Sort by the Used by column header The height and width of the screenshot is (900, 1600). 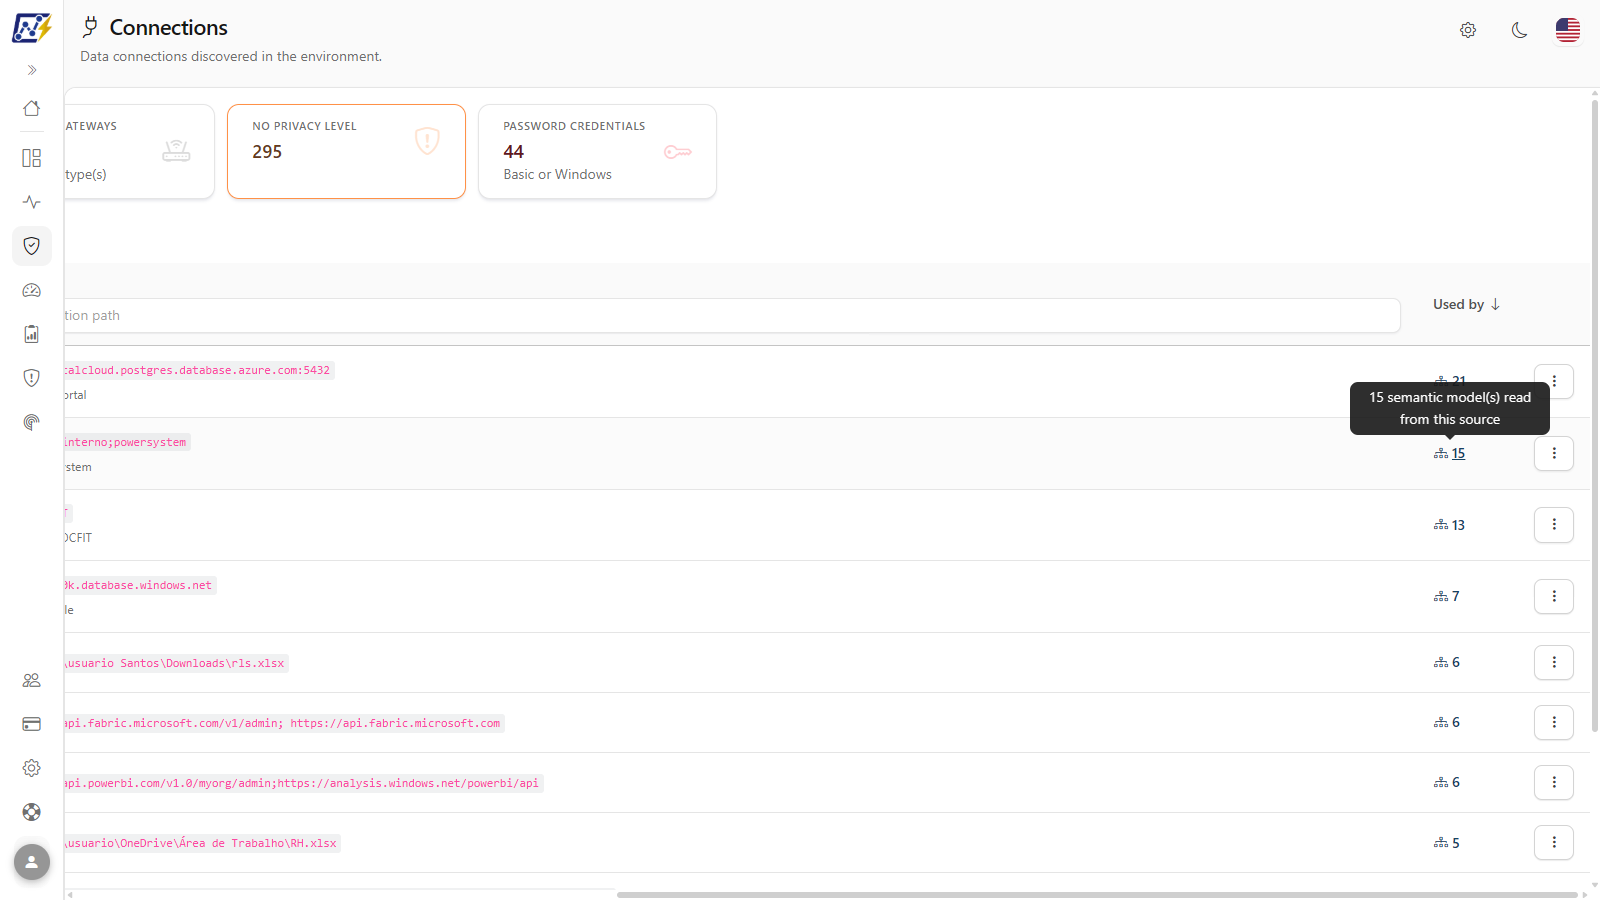coord(1467,304)
